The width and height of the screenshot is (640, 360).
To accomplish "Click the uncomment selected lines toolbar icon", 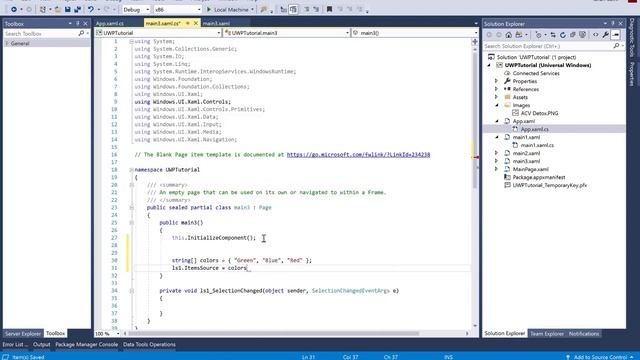I will pyautogui.click(x=316, y=9).
